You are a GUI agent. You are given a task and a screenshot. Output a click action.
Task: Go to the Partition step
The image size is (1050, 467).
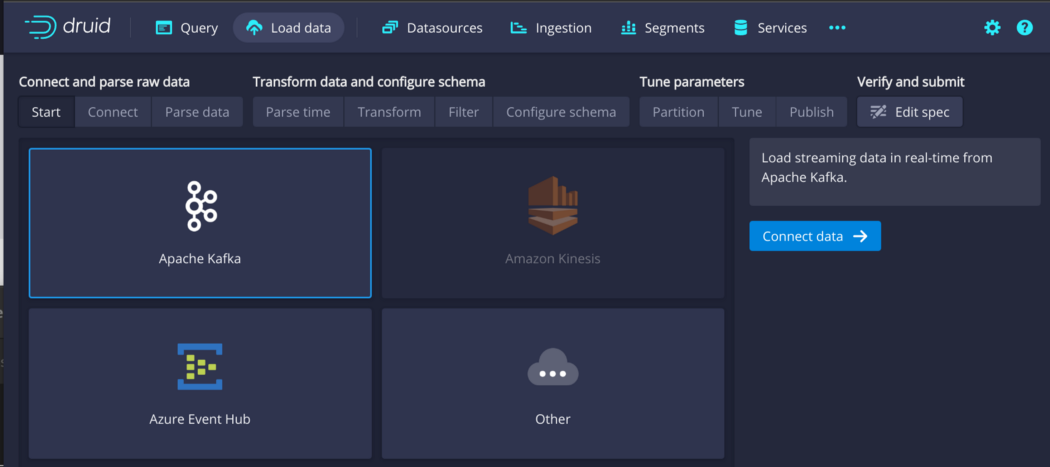[x=678, y=112]
